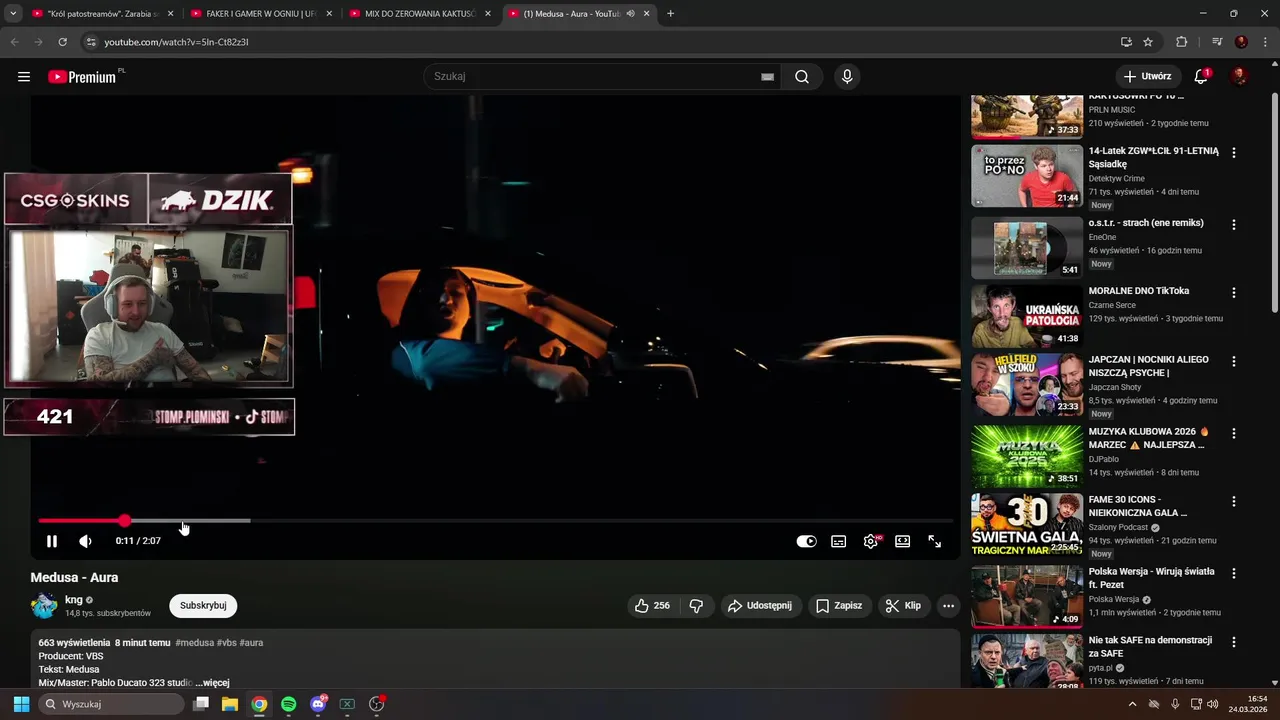This screenshot has width=1280, height=720.
Task: Open options for o.s.t.r. strach video
Action: (1234, 225)
